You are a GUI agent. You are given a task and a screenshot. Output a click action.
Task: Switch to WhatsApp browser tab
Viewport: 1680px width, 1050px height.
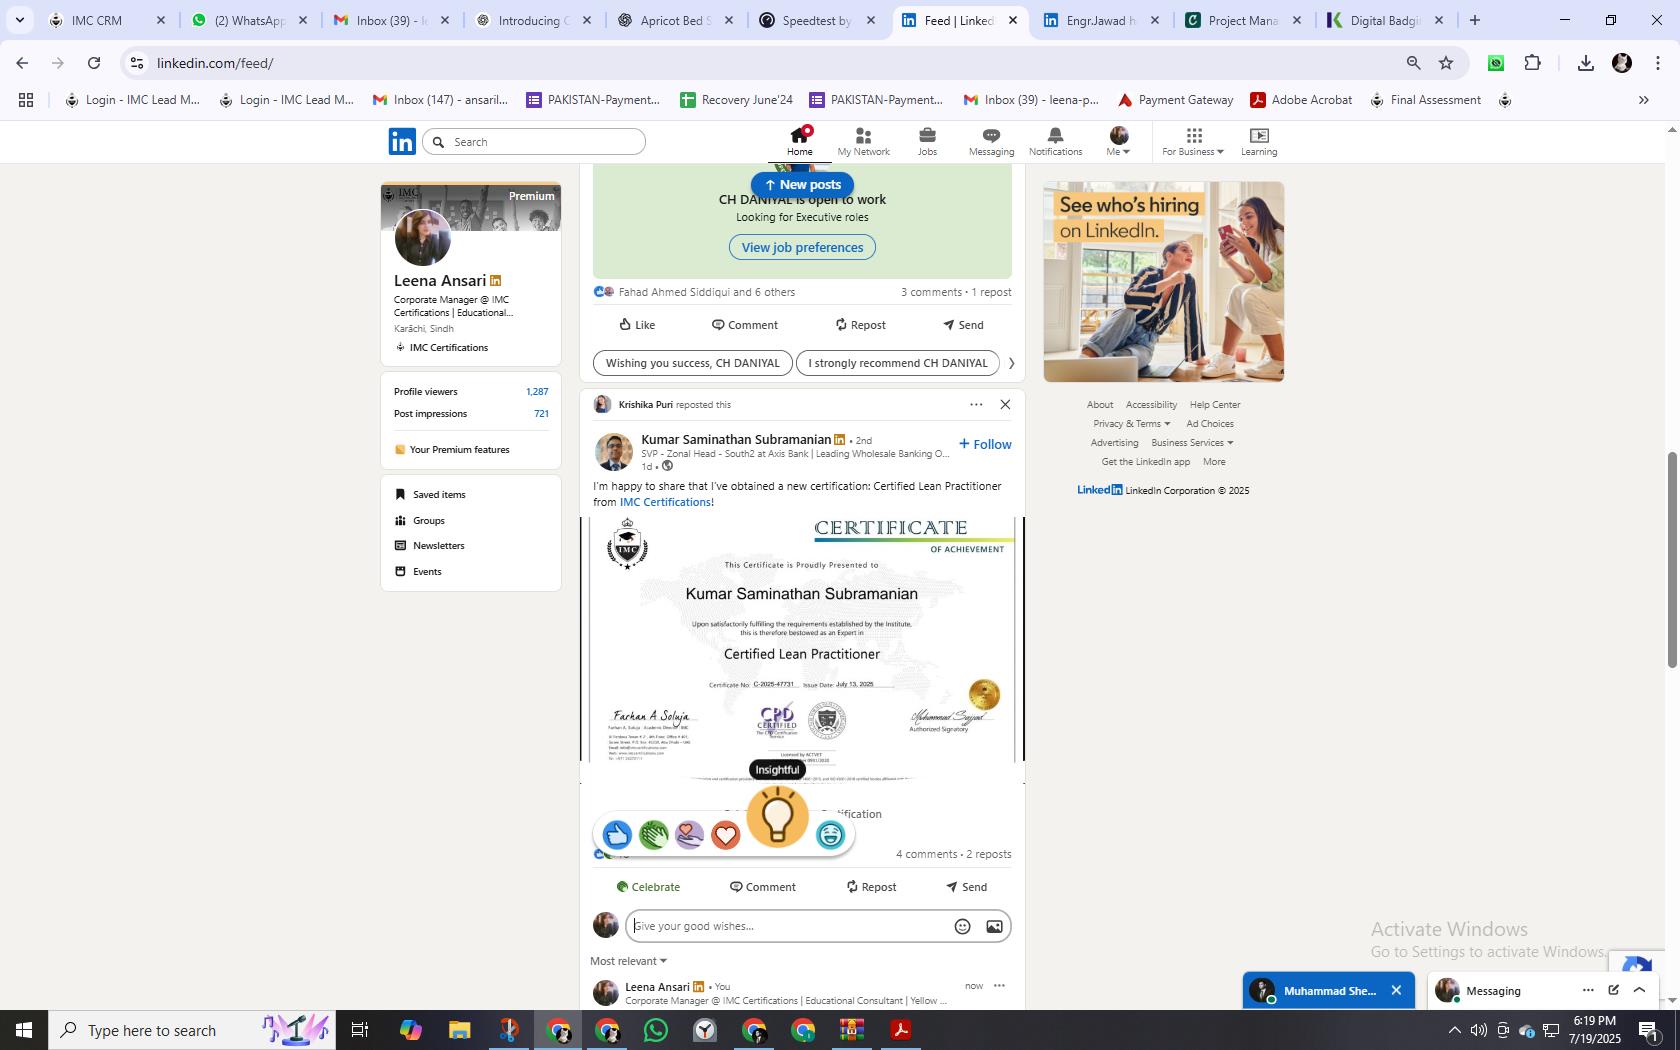[251, 20]
